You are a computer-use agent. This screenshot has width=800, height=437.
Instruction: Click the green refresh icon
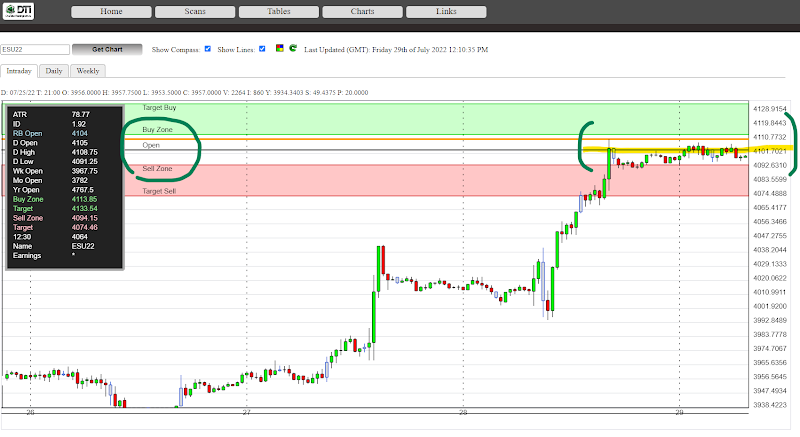(291, 48)
